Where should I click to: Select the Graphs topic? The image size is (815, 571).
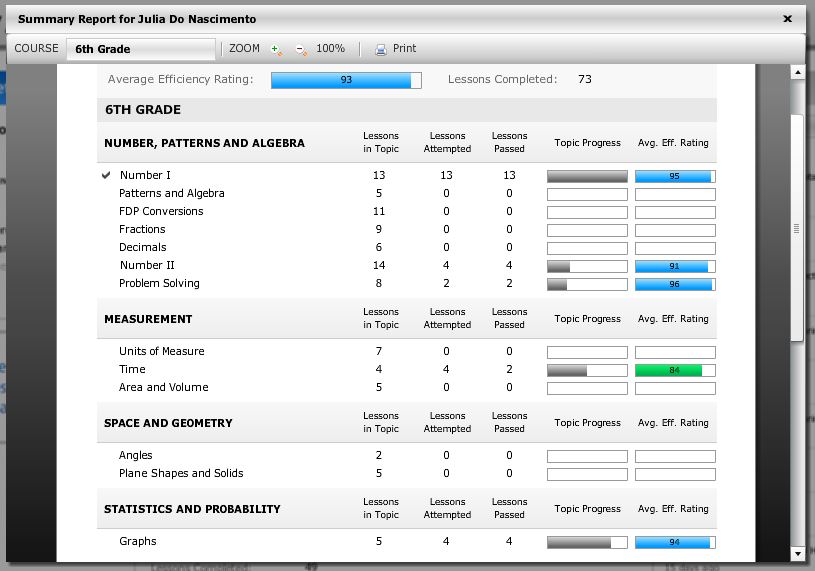[138, 541]
